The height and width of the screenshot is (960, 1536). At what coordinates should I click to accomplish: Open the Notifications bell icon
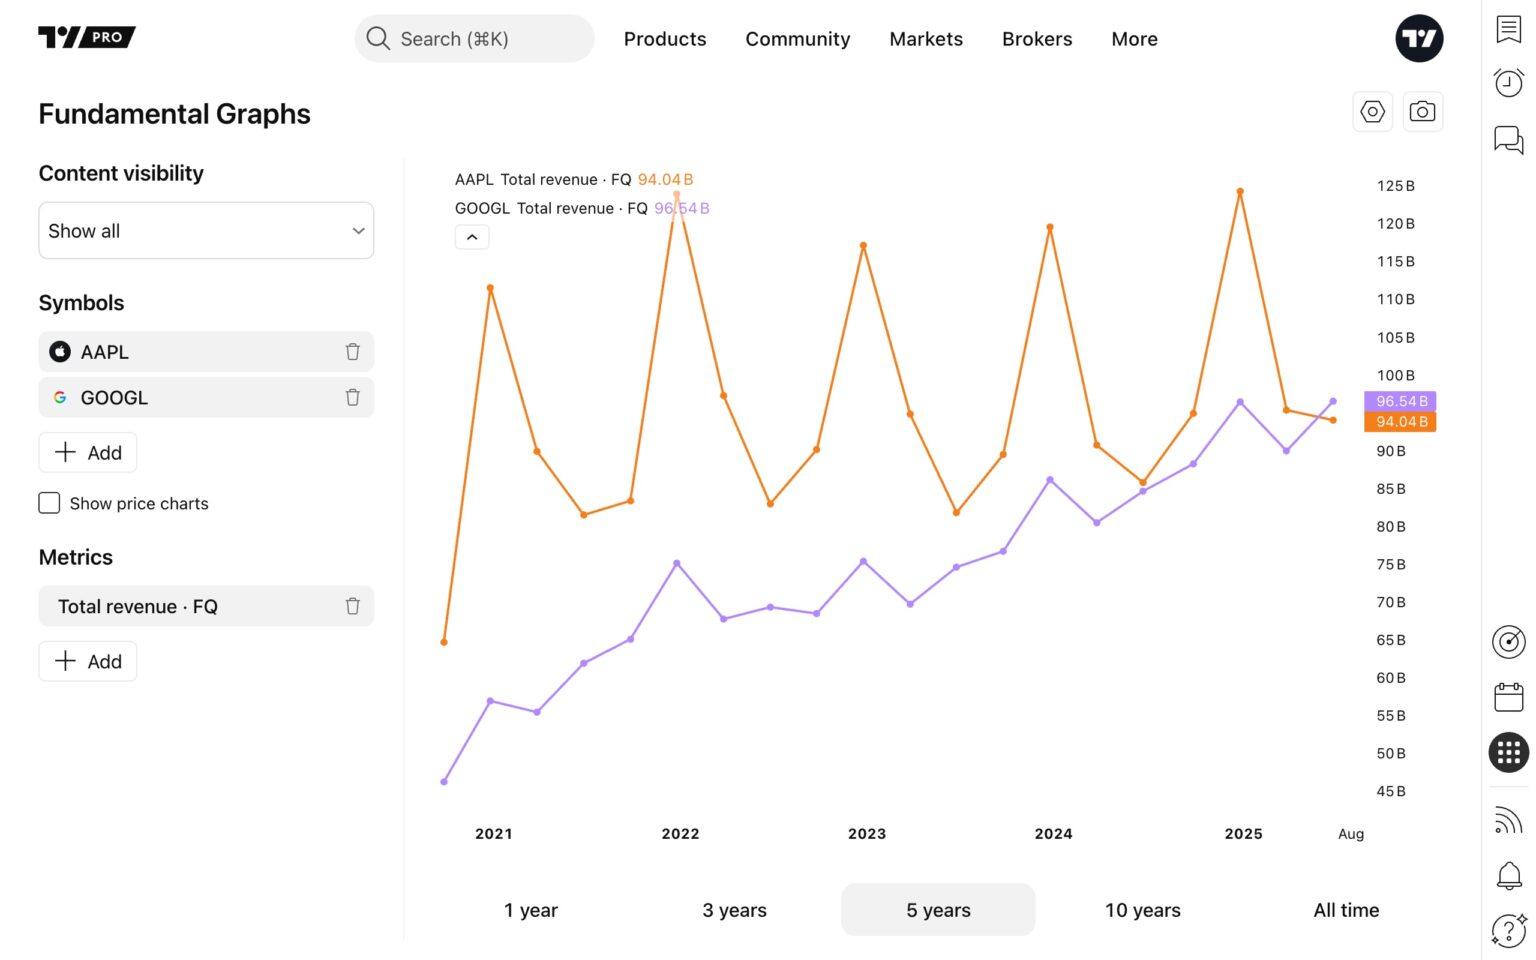(x=1509, y=875)
